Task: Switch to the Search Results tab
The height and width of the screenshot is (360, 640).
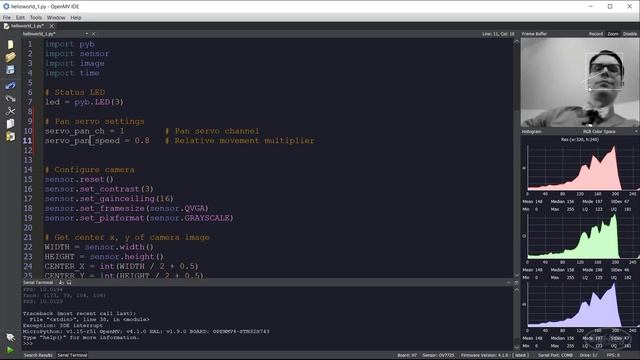Action: pyautogui.click(x=38, y=355)
